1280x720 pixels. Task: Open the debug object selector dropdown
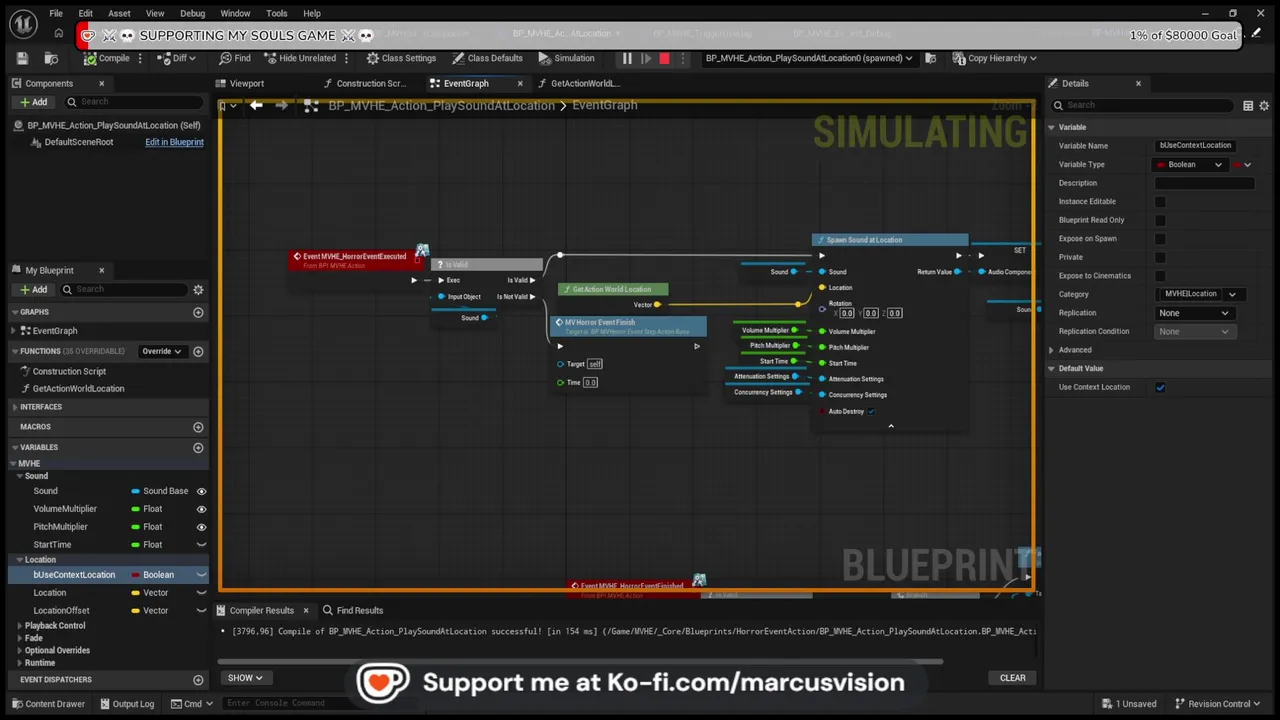808,58
